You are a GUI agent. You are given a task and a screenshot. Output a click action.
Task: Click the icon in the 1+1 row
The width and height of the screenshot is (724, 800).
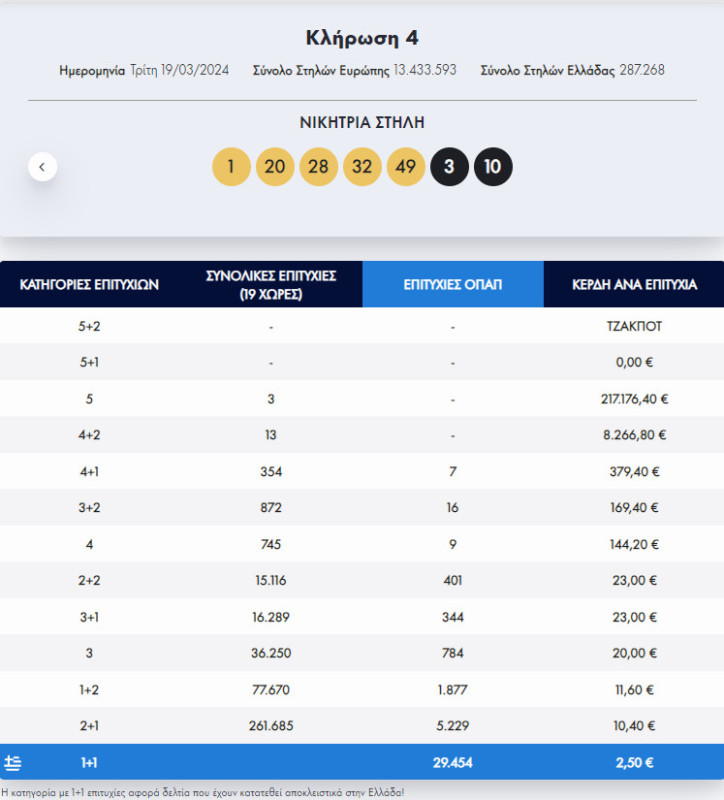(13, 763)
